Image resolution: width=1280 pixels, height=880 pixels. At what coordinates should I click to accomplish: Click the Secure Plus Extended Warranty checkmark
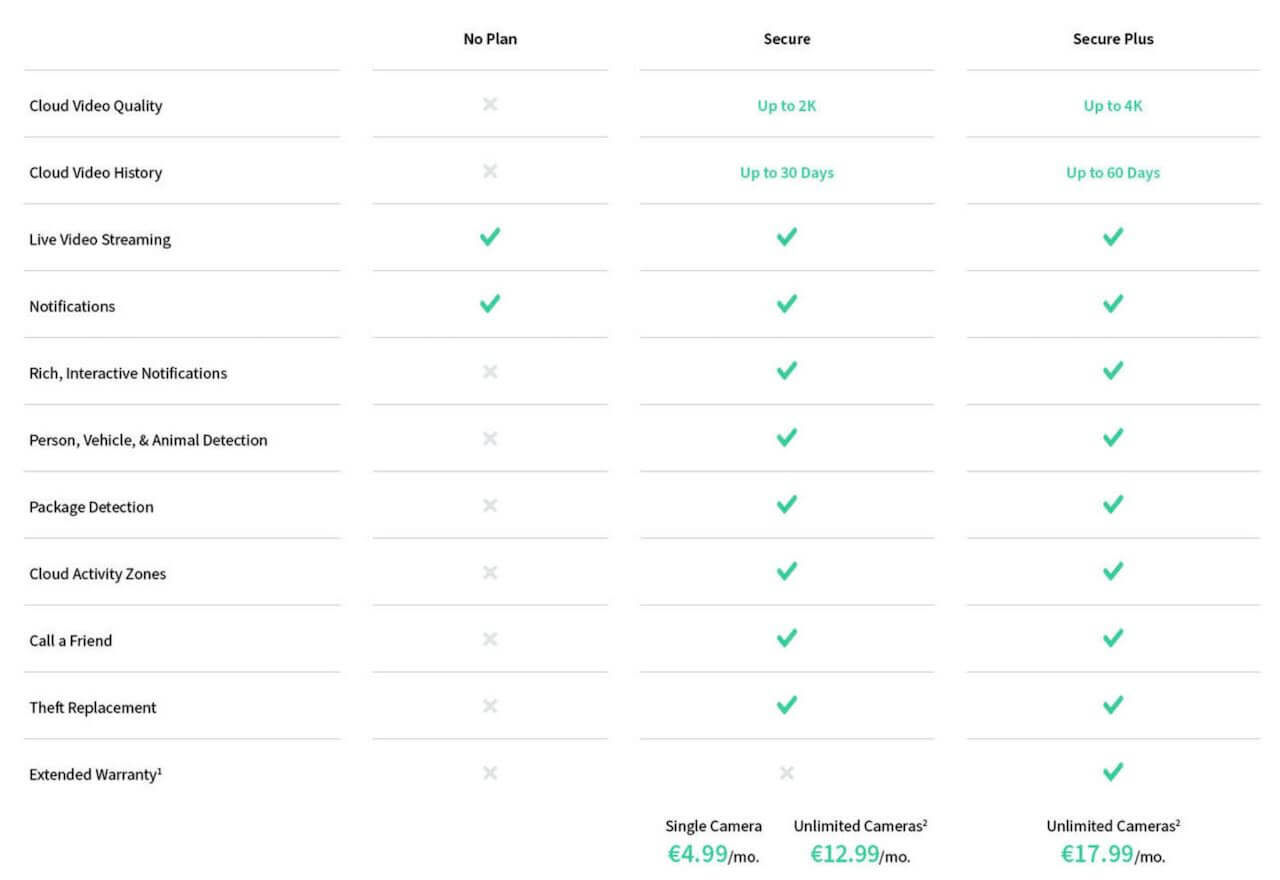(1113, 772)
